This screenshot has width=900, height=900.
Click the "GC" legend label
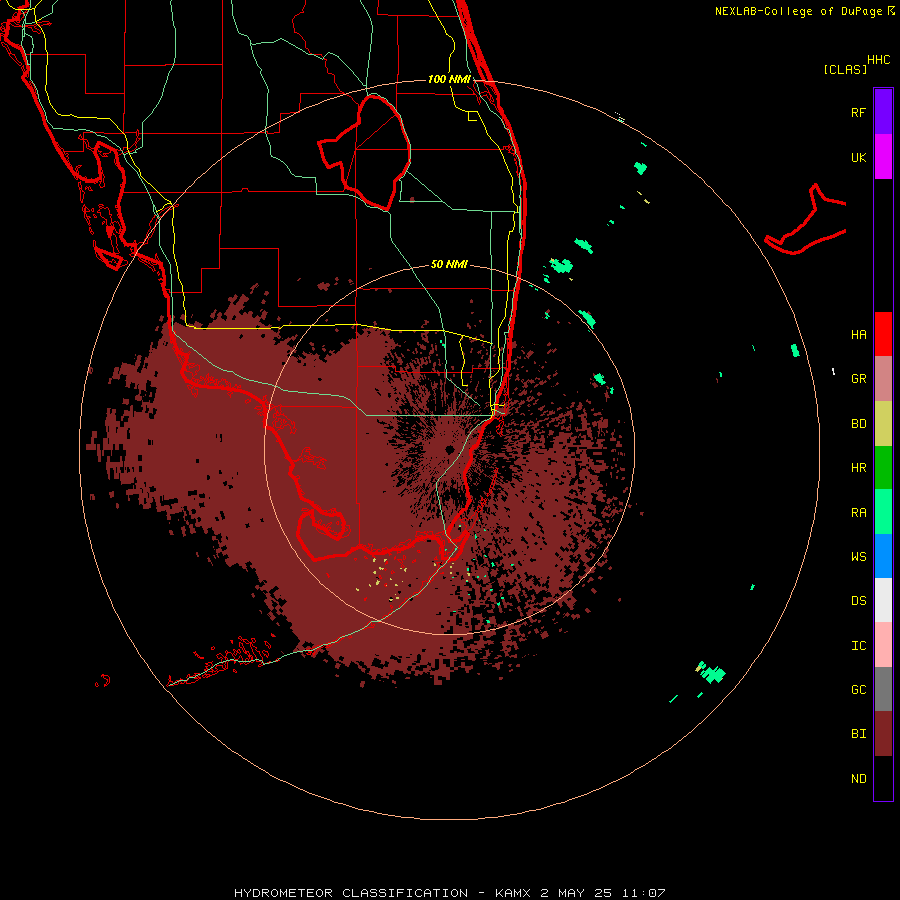[x=858, y=690]
